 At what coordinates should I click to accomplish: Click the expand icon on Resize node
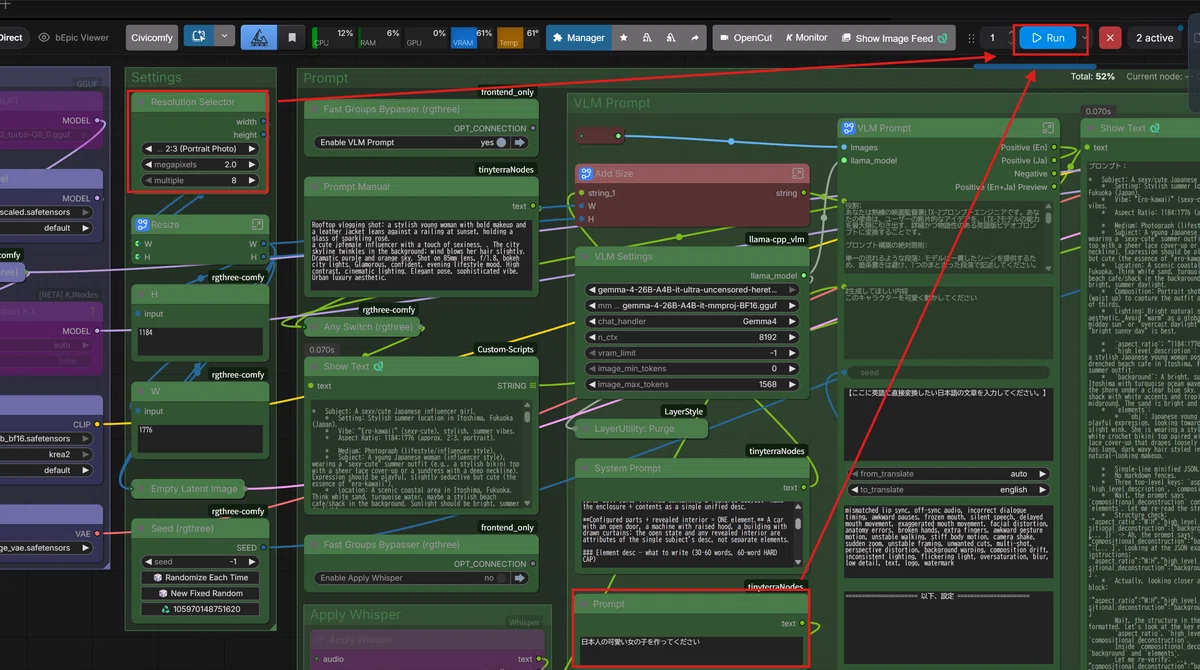(x=257, y=225)
